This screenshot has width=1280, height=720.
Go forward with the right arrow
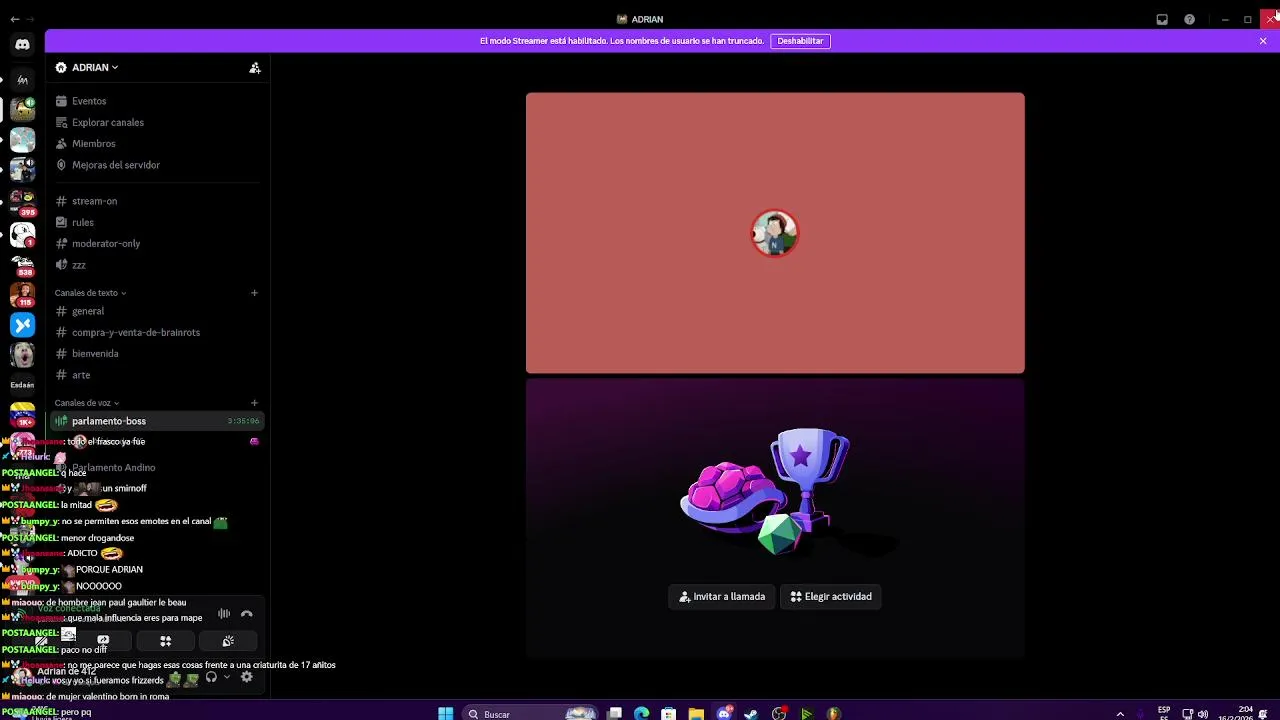click(29, 19)
